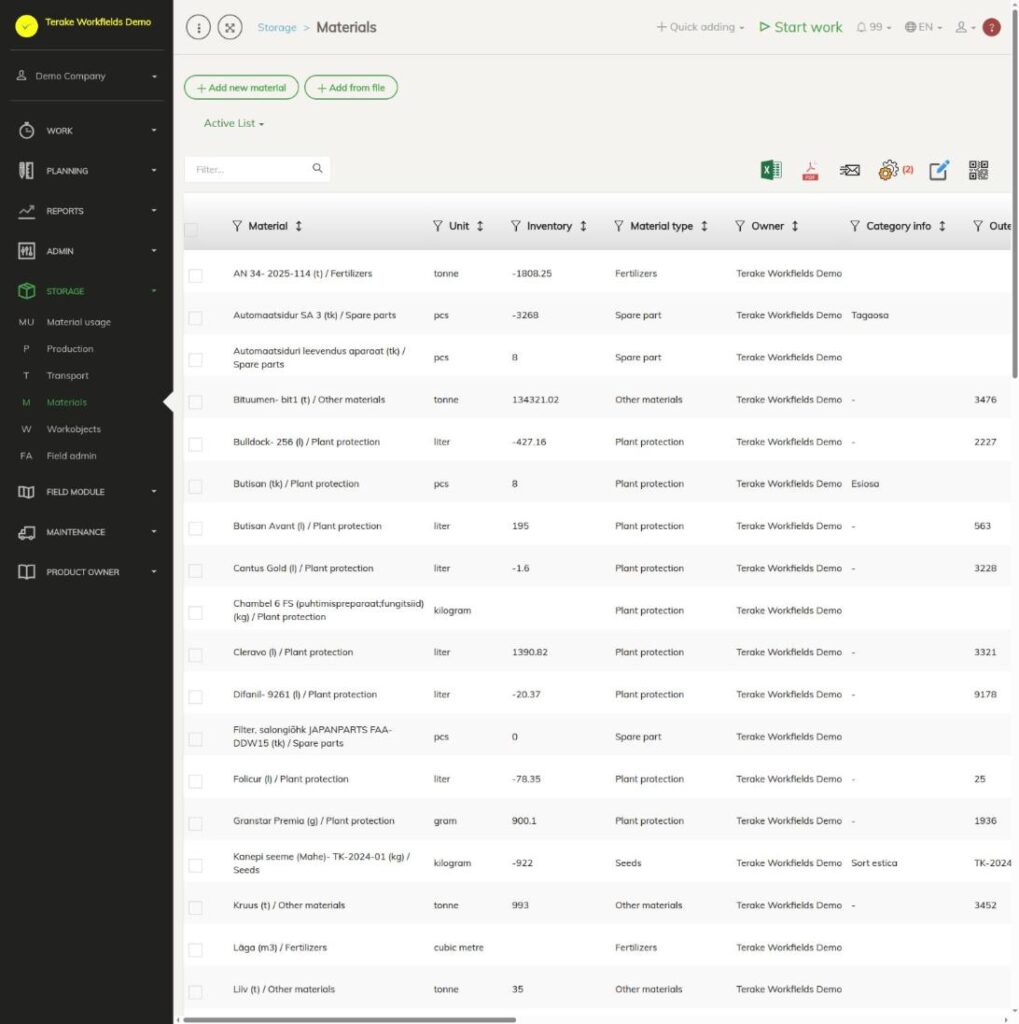
Task: Go to Production in sidebar
Action: coord(70,349)
